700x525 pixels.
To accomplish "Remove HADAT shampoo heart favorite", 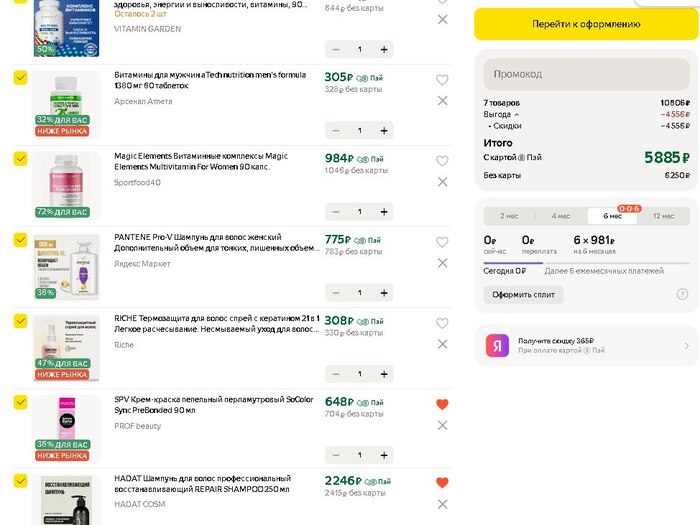I will (x=442, y=482).
